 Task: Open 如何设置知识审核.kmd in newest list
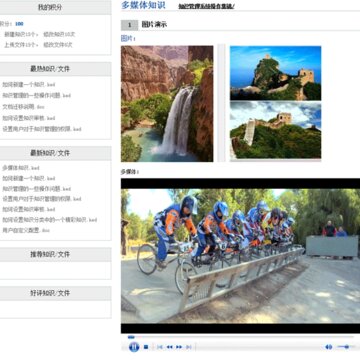(29, 209)
